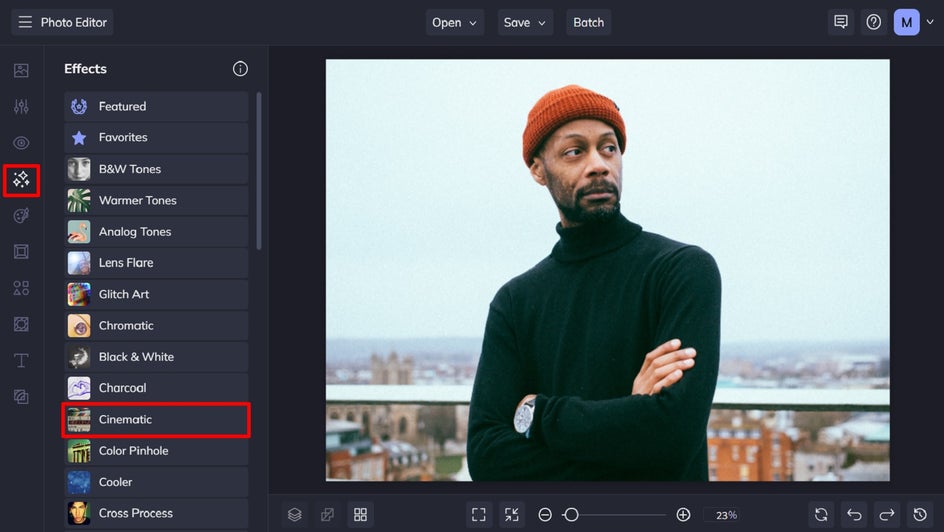Expand the Save dropdown menu

tap(525, 22)
